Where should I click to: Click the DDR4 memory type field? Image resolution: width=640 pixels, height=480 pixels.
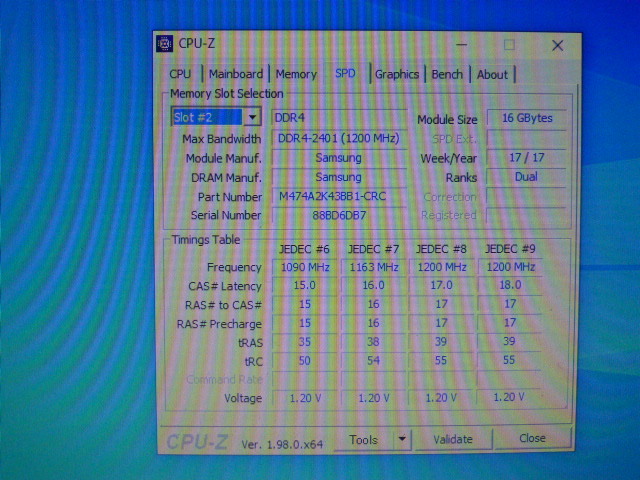[339, 118]
